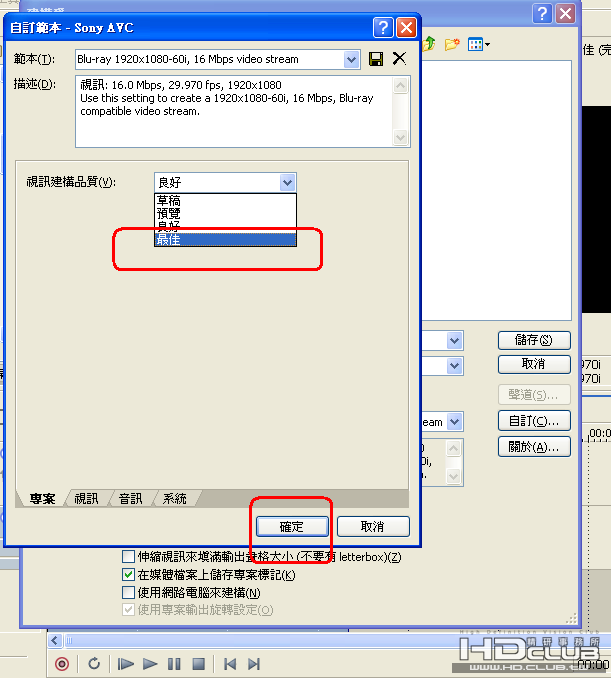Click the record button in transport bar
This screenshot has height=678, width=611.
tap(62, 664)
